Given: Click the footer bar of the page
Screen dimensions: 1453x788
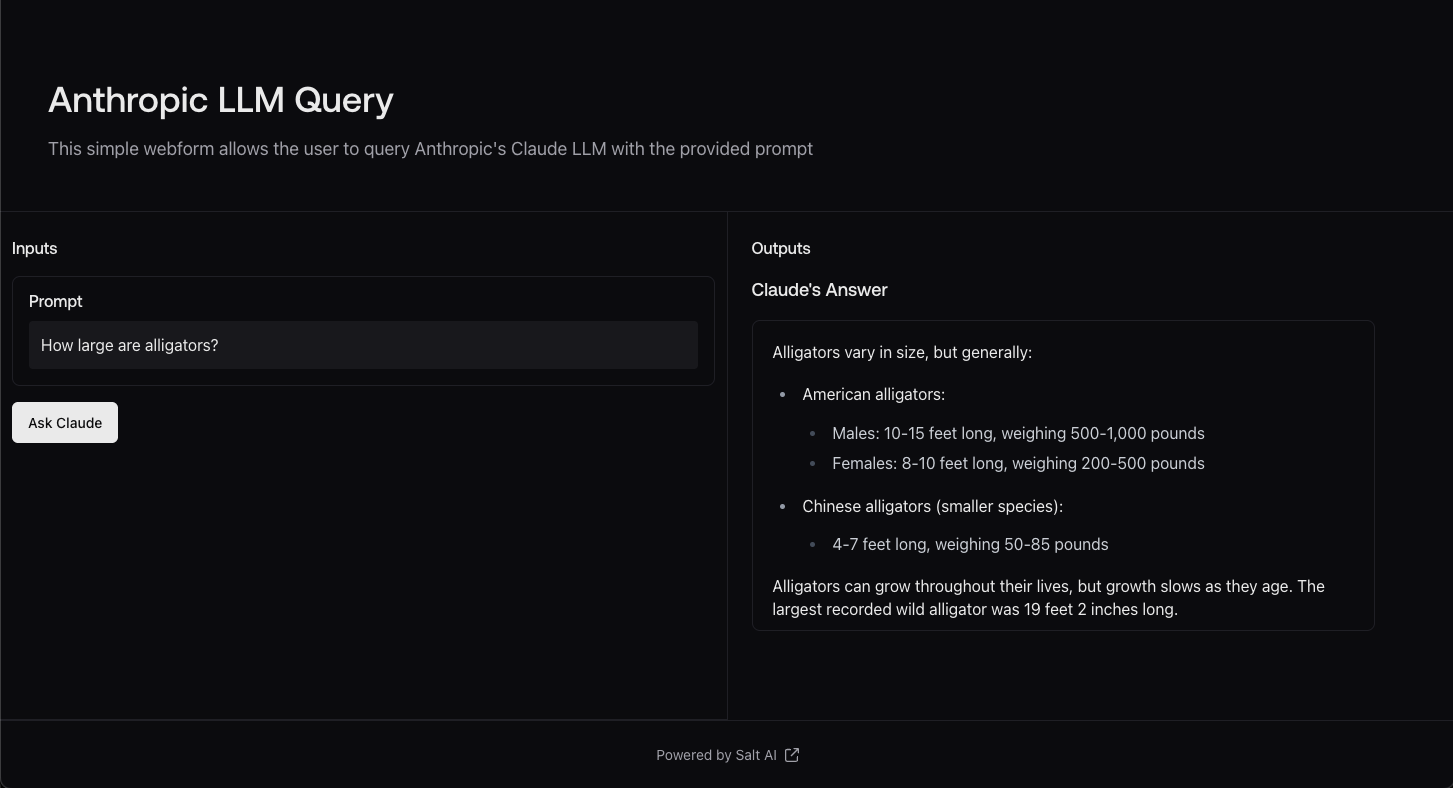Looking at the screenshot, I should pos(727,755).
